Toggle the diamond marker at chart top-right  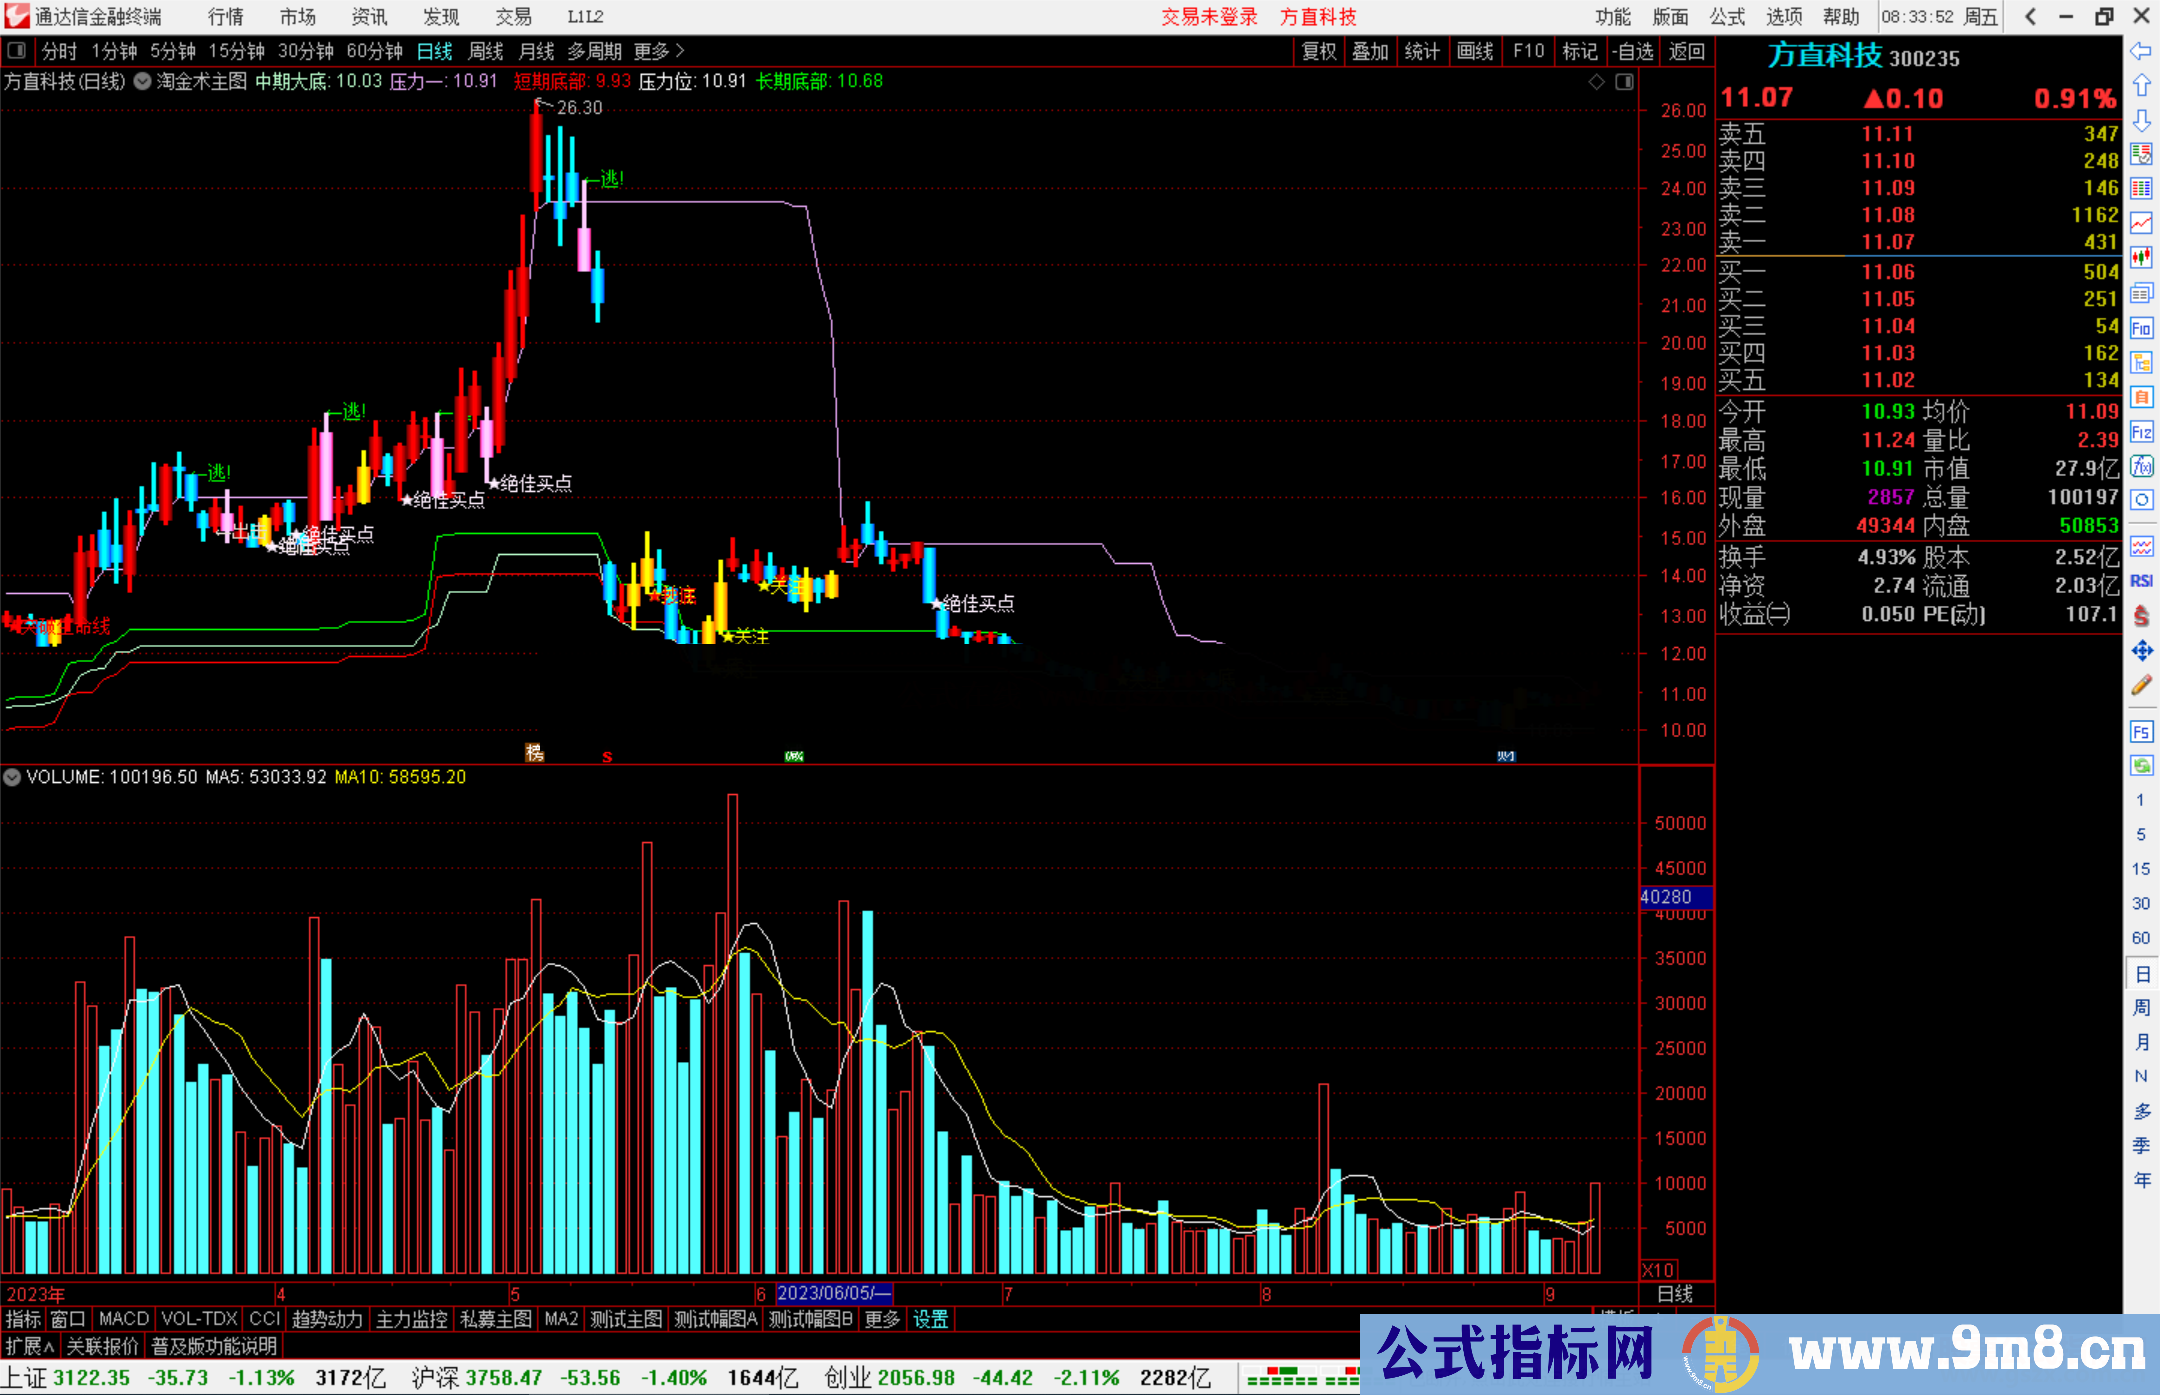point(1597,82)
